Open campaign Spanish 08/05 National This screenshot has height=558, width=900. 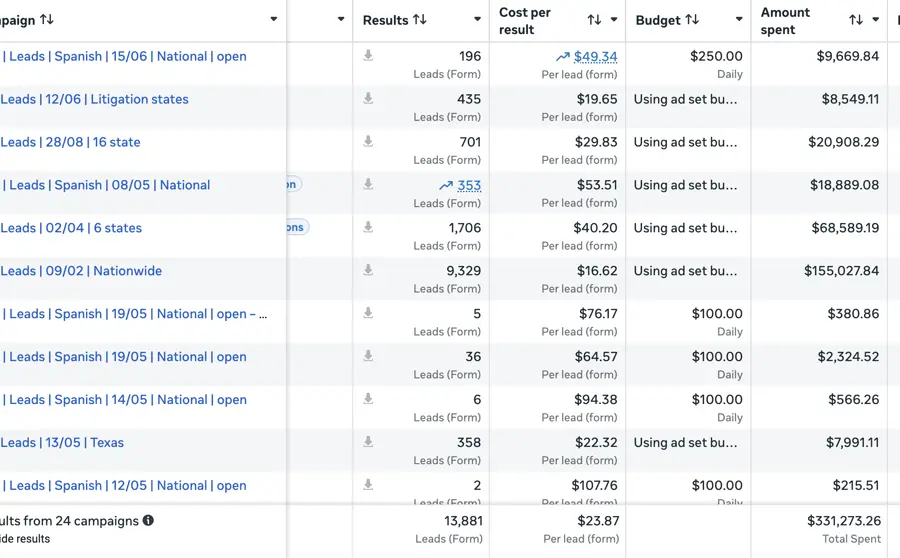tap(106, 185)
